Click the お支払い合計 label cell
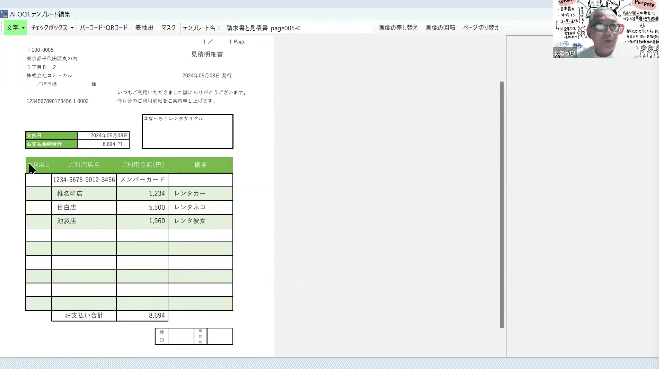The image size is (659, 369). click(x=84, y=316)
